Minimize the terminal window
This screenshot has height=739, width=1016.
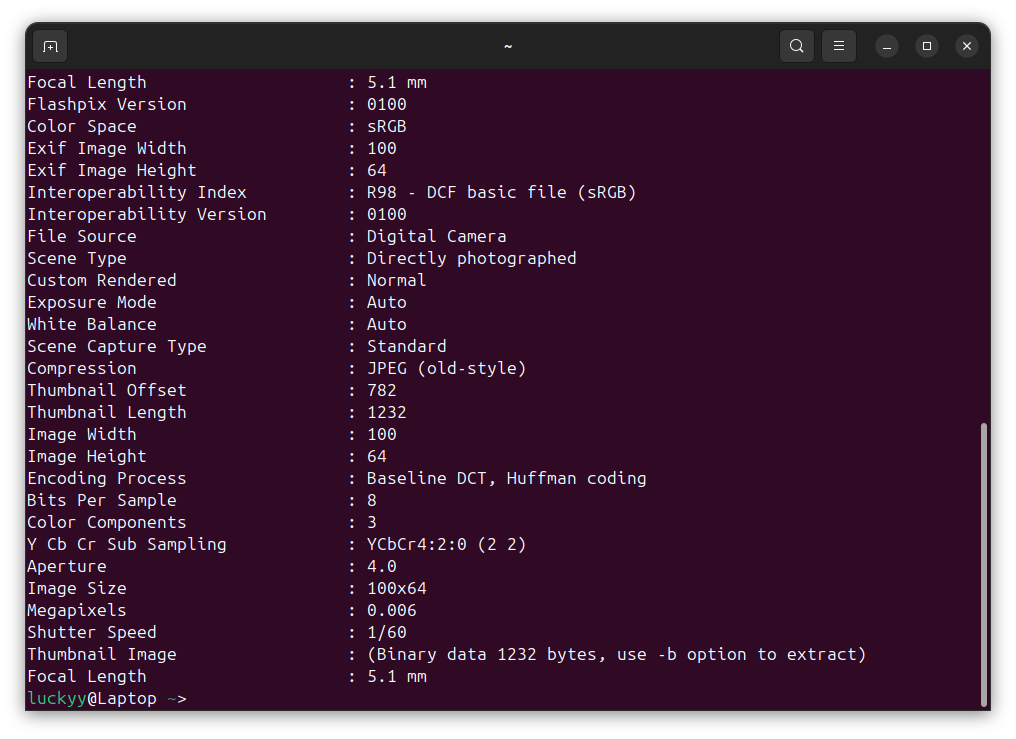click(886, 46)
